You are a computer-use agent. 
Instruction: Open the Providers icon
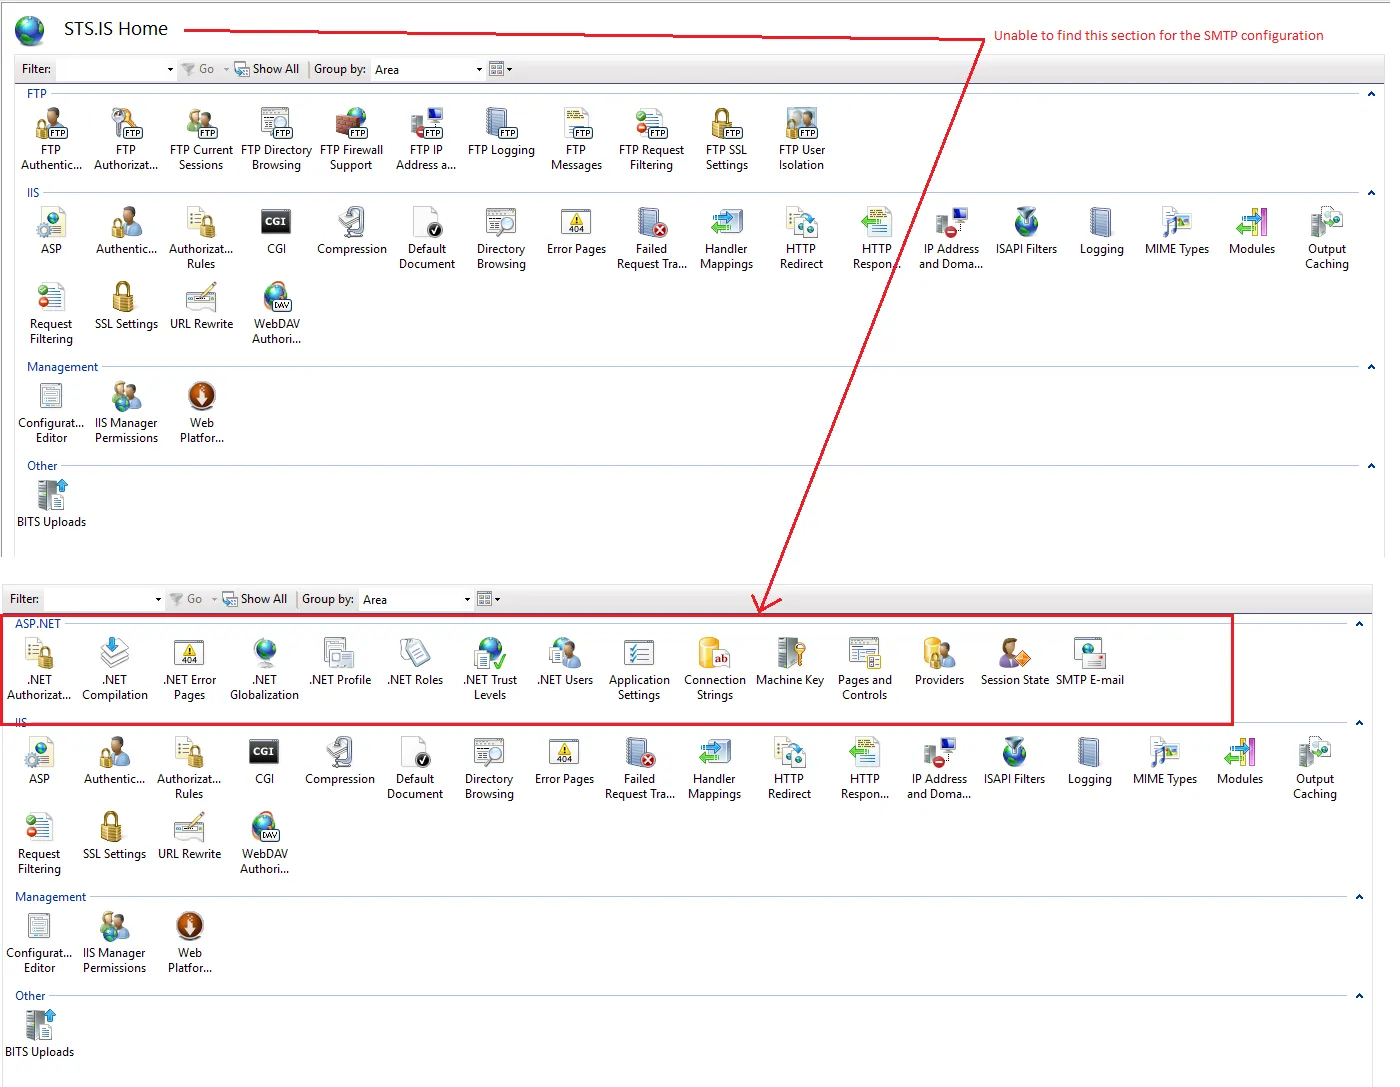[x=939, y=653]
